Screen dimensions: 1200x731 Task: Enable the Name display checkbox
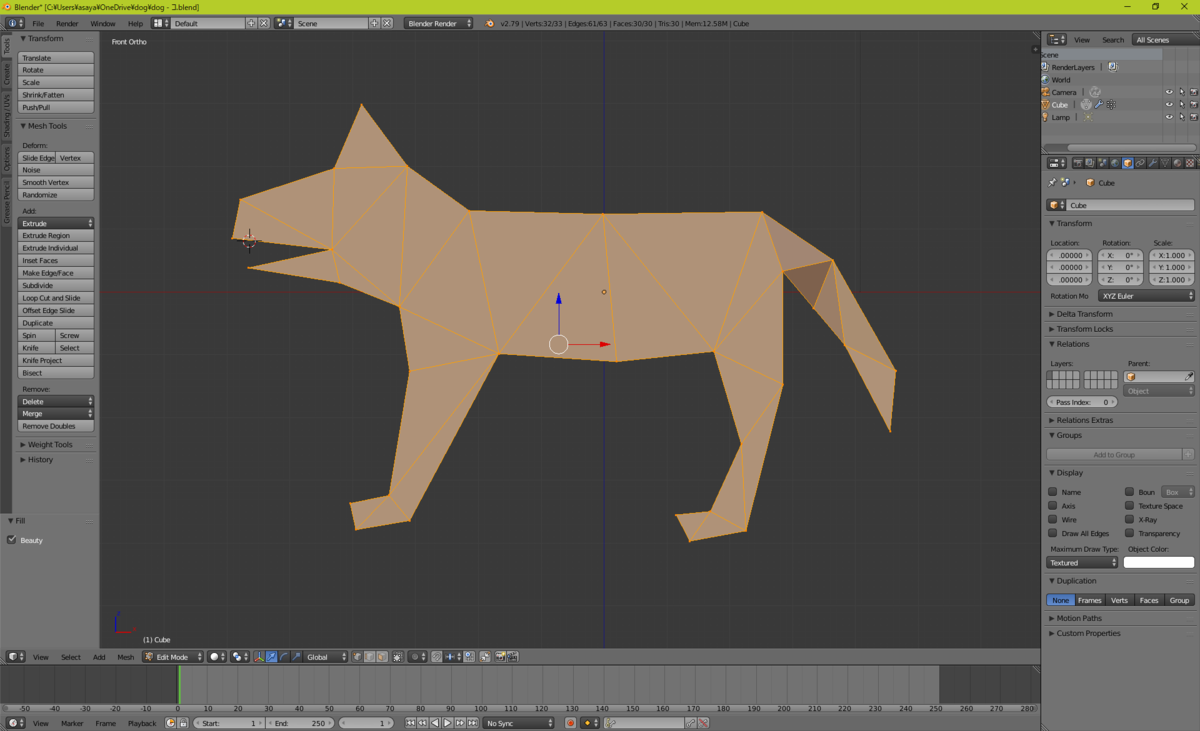pos(1052,492)
